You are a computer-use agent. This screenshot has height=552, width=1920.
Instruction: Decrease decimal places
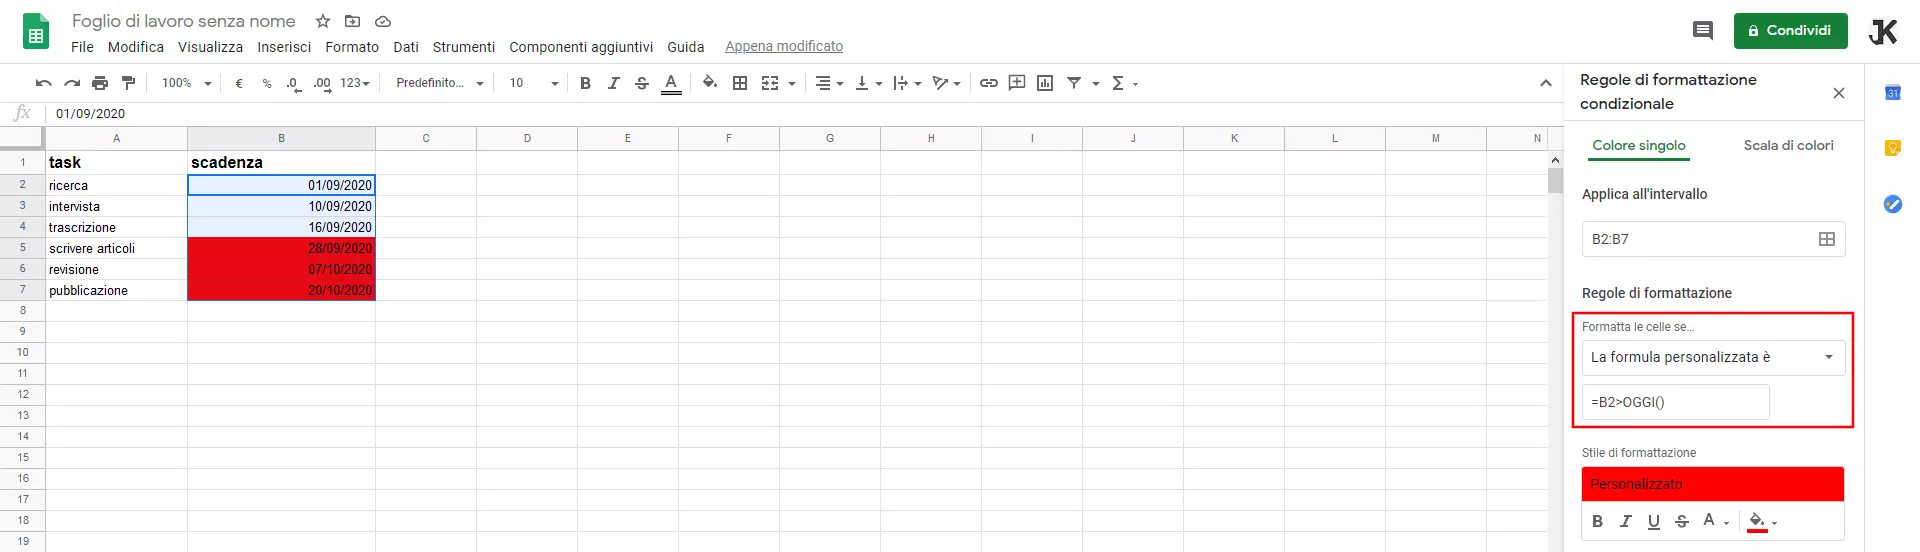click(x=292, y=83)
